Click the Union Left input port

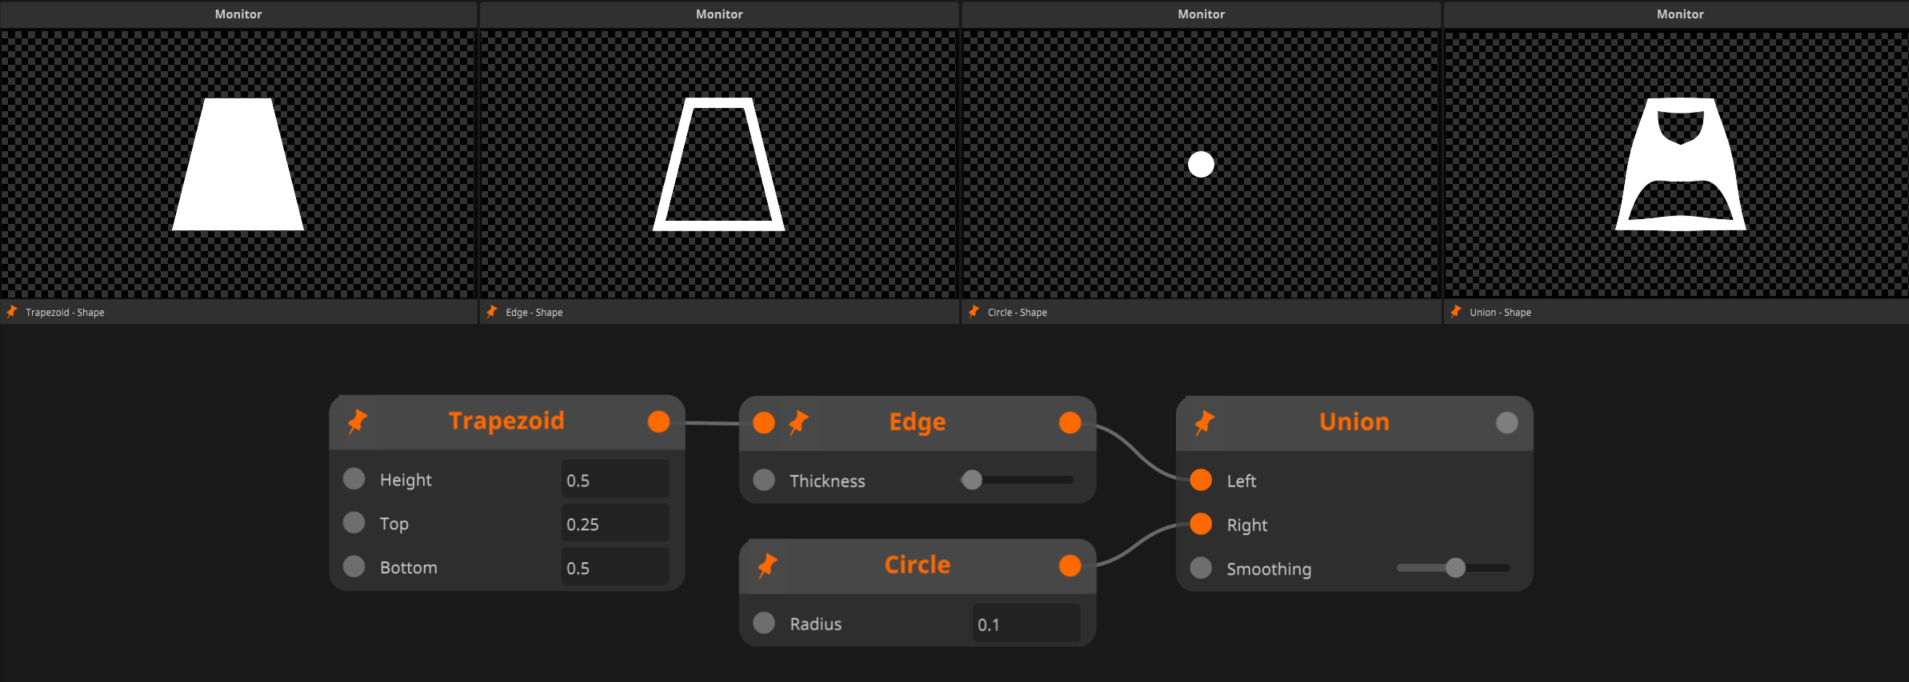1201,480
